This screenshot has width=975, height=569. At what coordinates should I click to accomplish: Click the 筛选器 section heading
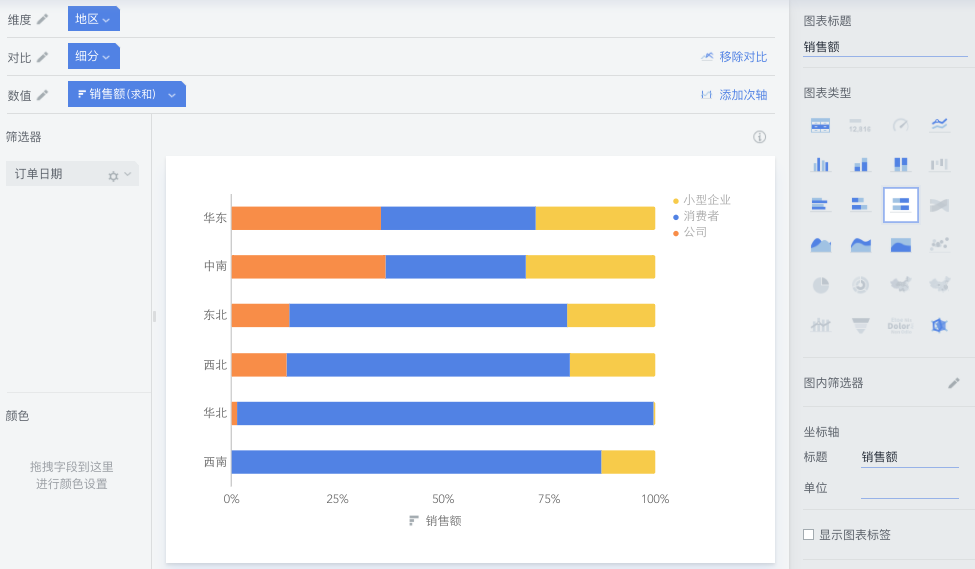24,137
